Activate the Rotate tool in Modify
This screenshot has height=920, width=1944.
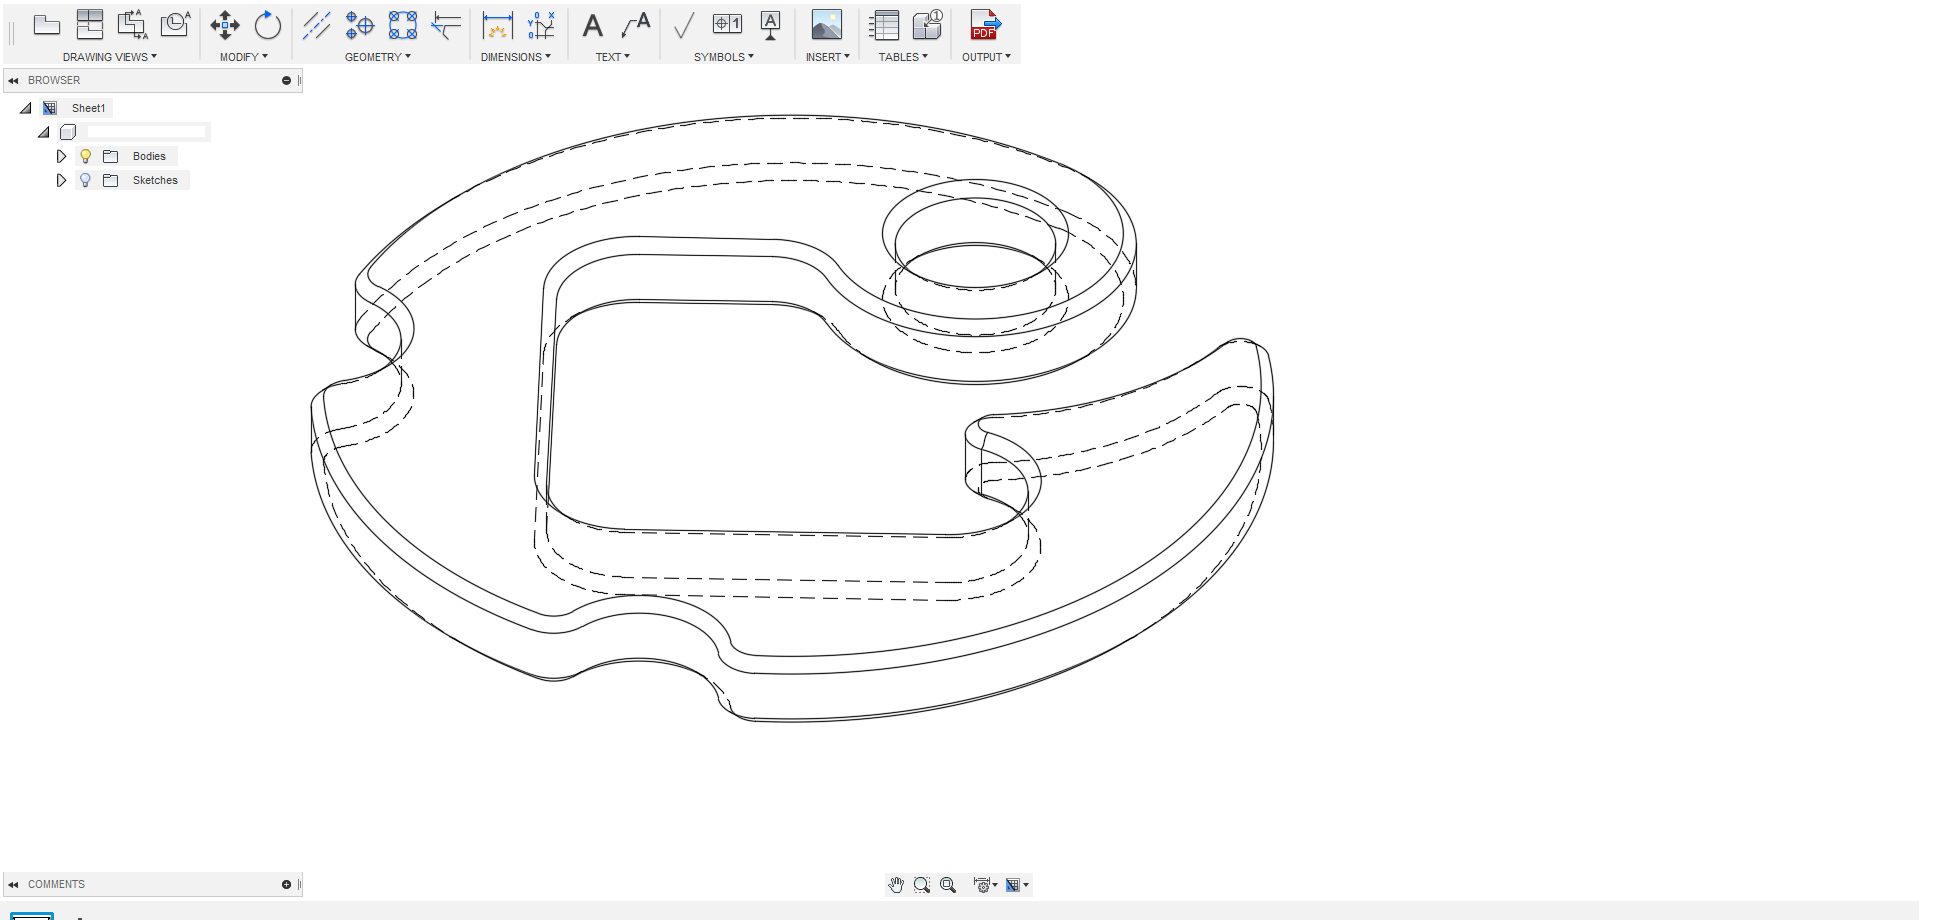pos(268,25)
